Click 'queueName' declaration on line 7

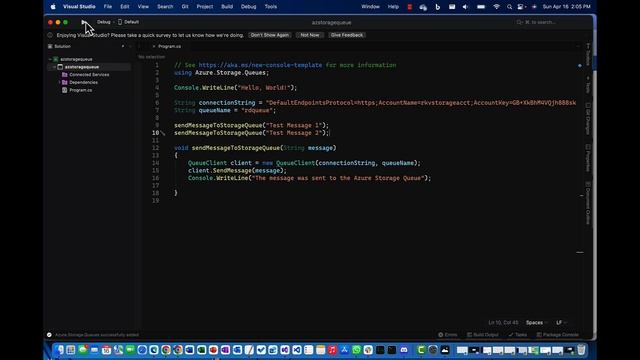click(215, 111)
